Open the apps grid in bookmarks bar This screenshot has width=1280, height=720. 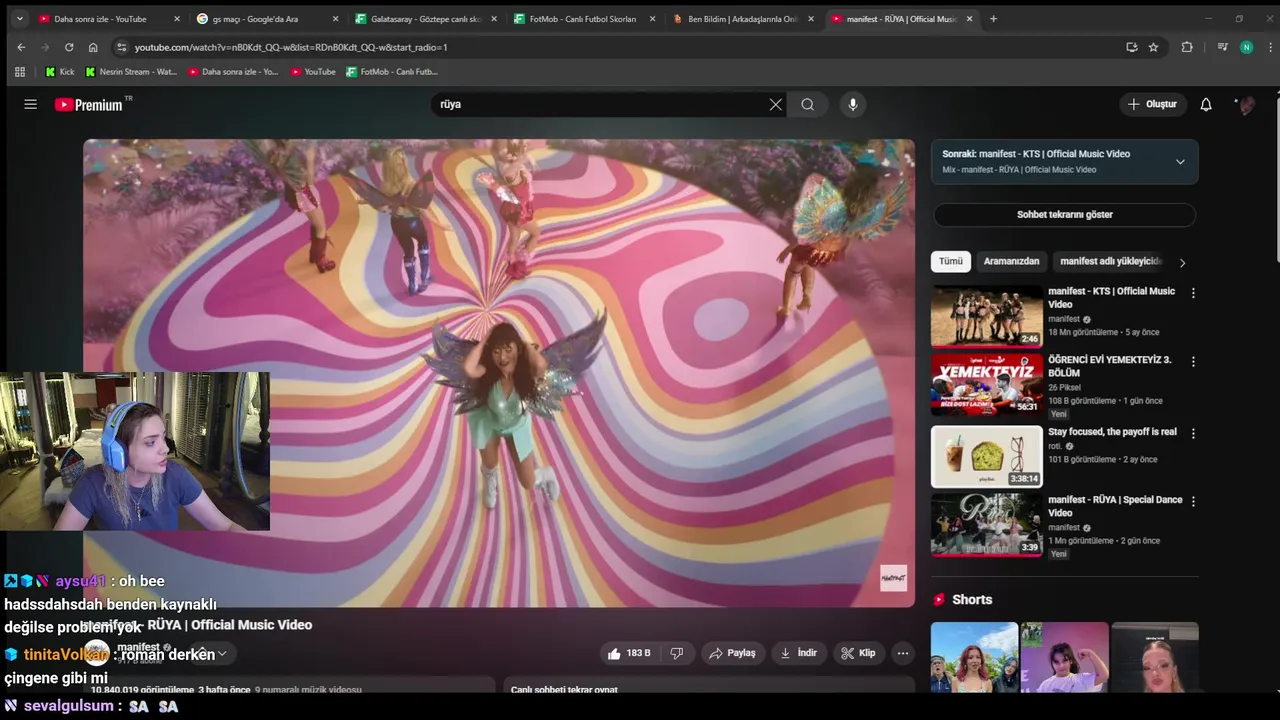20,72
